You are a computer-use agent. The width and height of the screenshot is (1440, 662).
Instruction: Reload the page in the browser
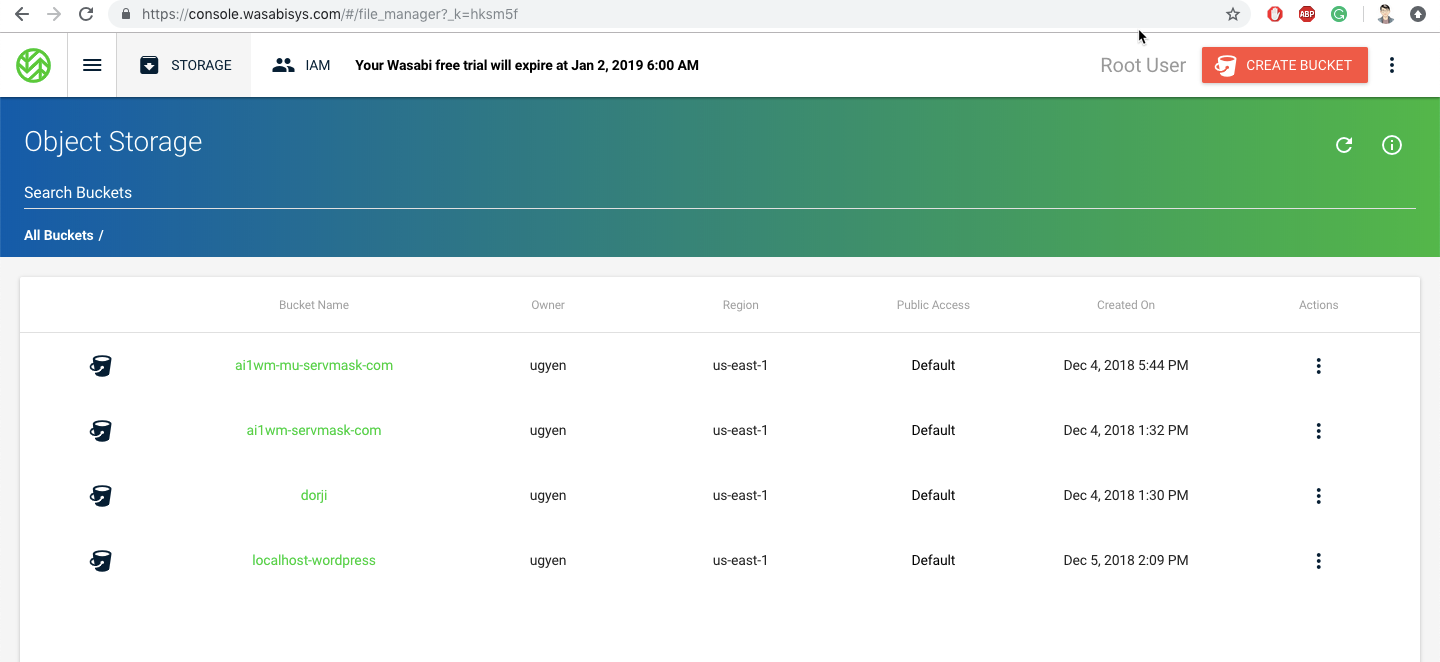(86, 14)
